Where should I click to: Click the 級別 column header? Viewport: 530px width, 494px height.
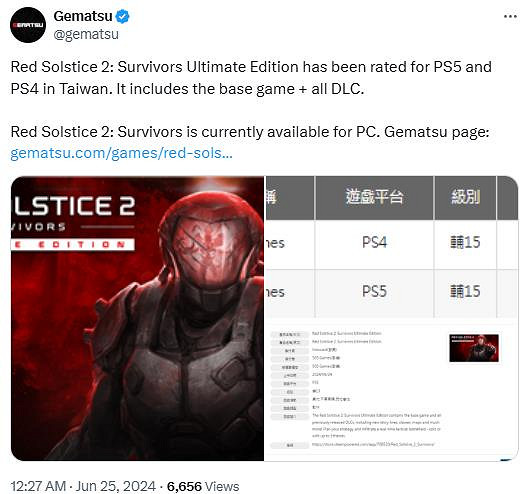465,197
